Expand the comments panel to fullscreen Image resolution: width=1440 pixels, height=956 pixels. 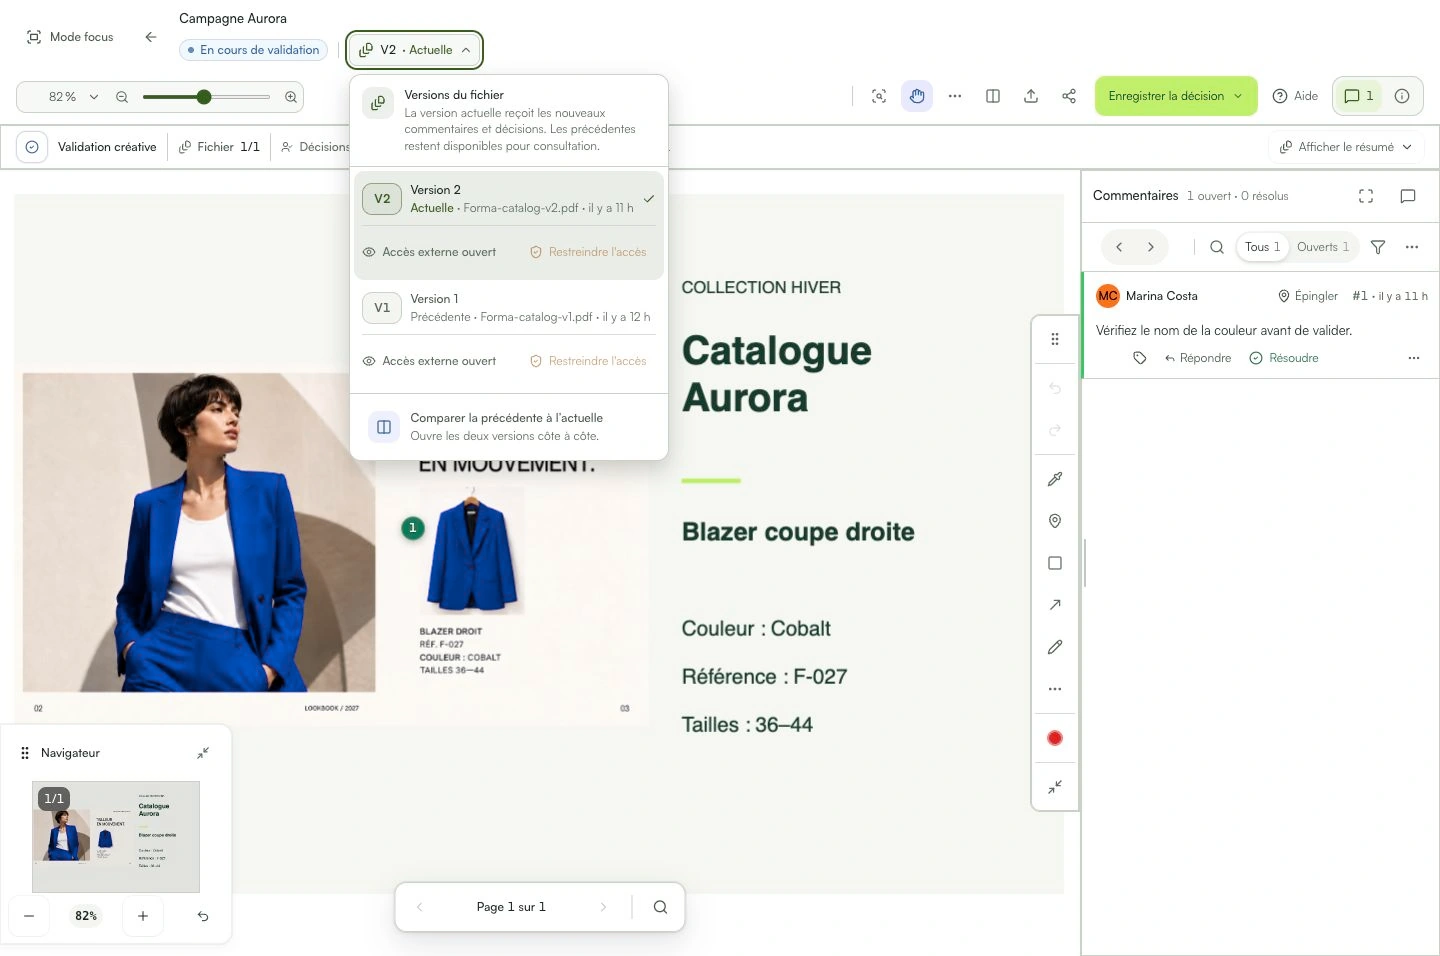1366,196
